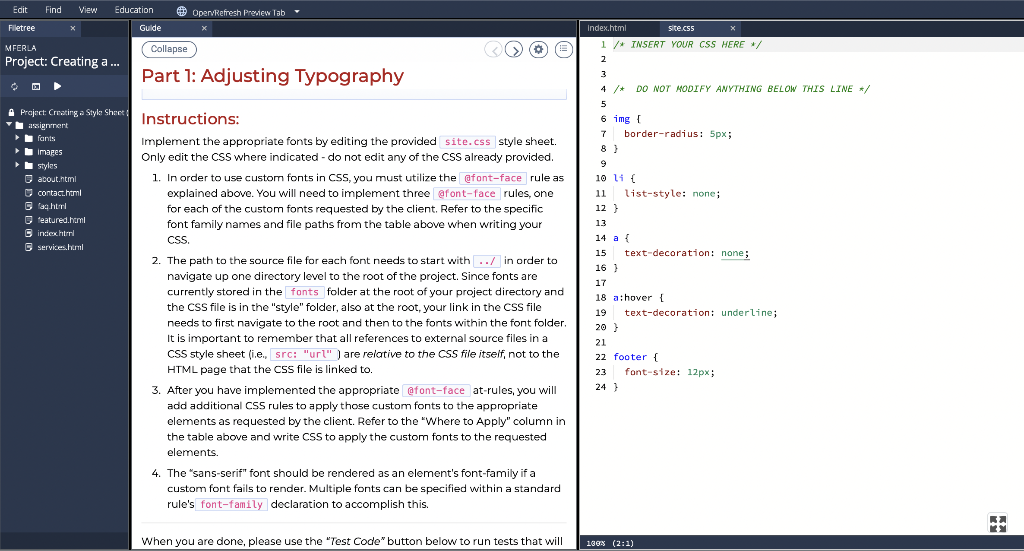This screenshot has height=551, width=1024.
Task: Open the terminal icon in Filetree toolbar
Action: click(x=35, y=86)
